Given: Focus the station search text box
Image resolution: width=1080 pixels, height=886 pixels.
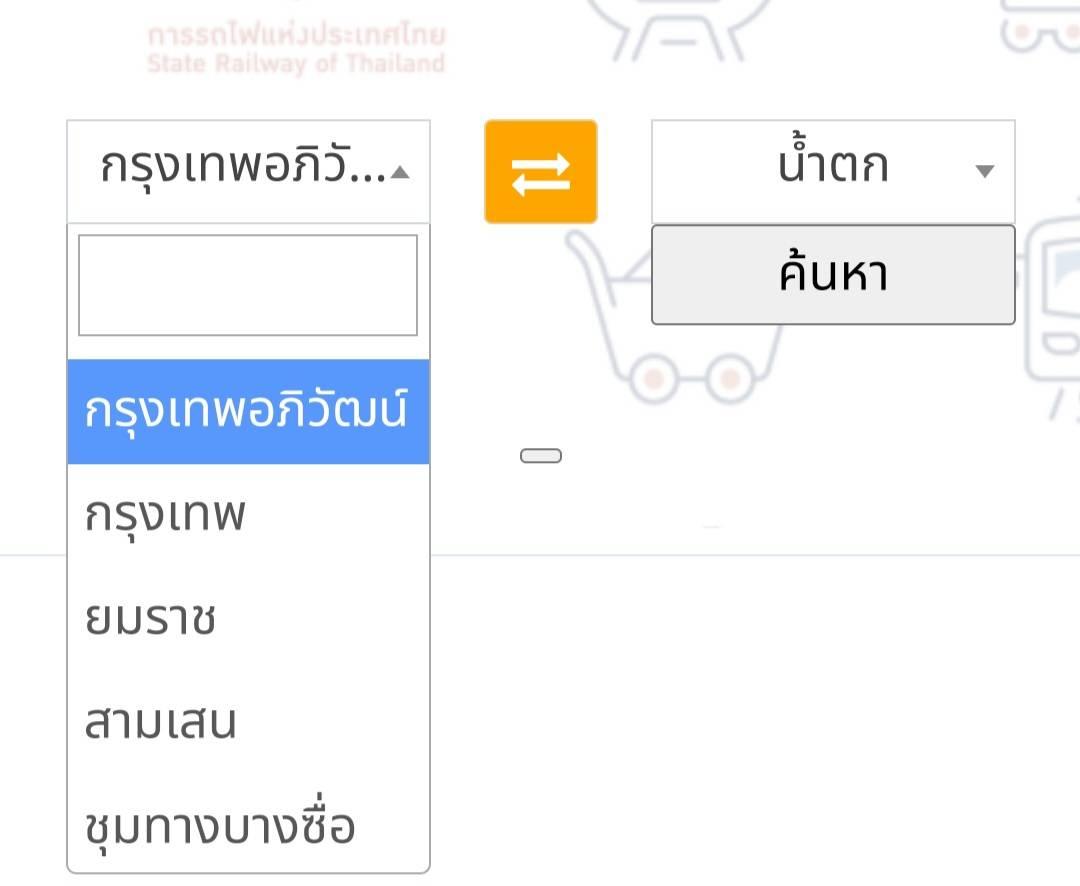Looking at the screenshot, I should 248,285.
